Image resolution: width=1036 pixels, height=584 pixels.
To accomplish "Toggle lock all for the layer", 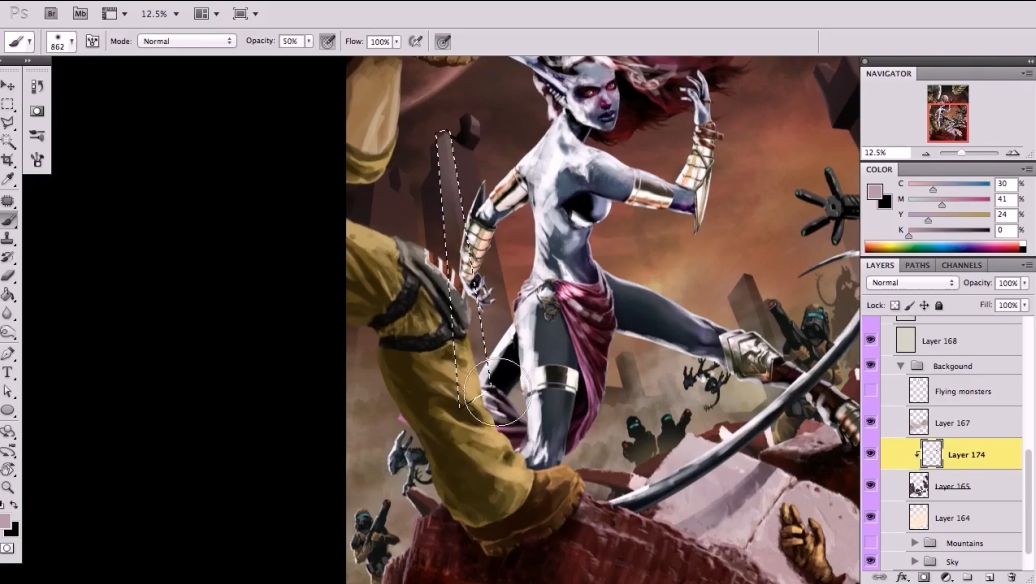I will 939,305.
